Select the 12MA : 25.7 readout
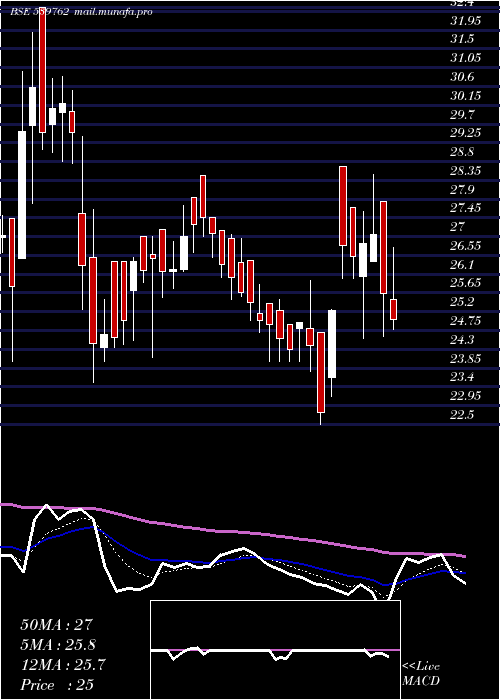 pyautogui.click(x=63, y=665)
